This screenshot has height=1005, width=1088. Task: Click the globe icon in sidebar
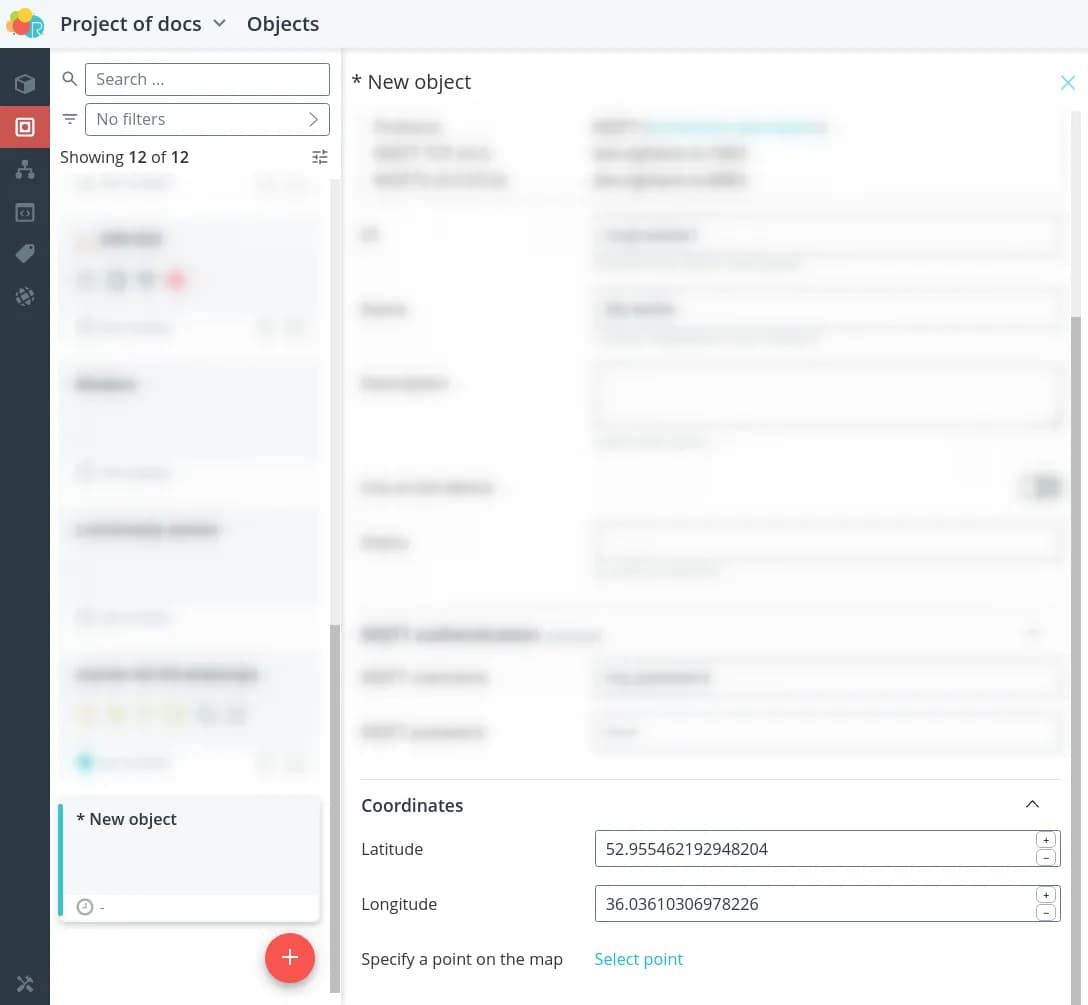point(25,297)
